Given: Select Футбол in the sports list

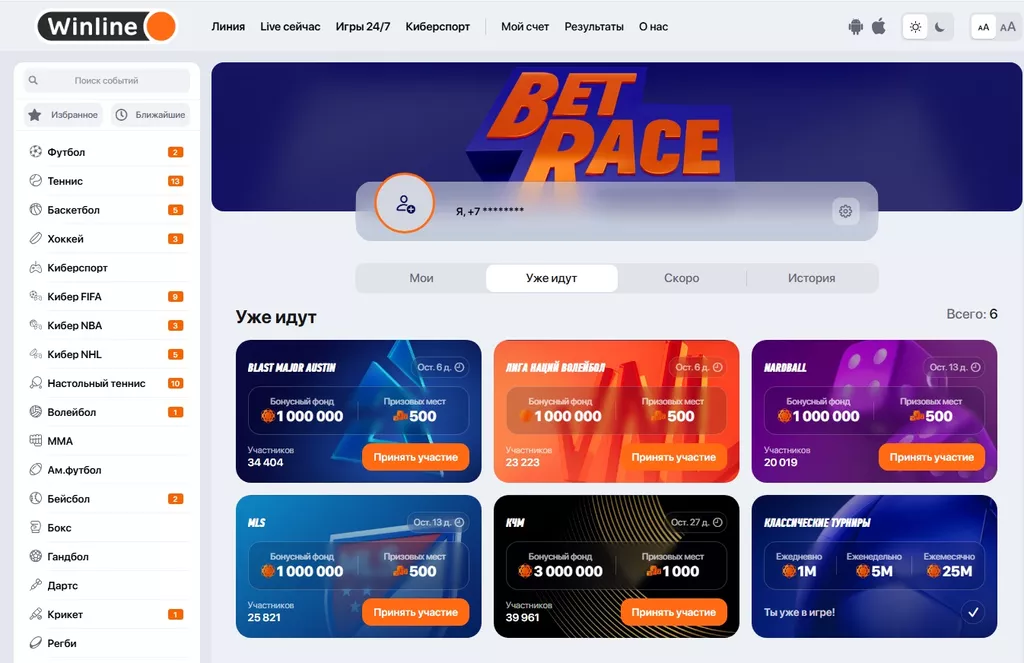Looking at the screenshot, I should click(106, 152).
